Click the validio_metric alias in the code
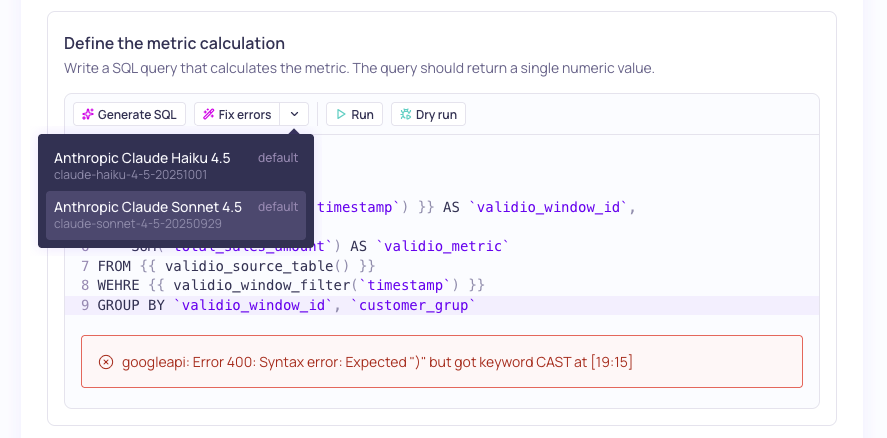 tap(441, 245)
